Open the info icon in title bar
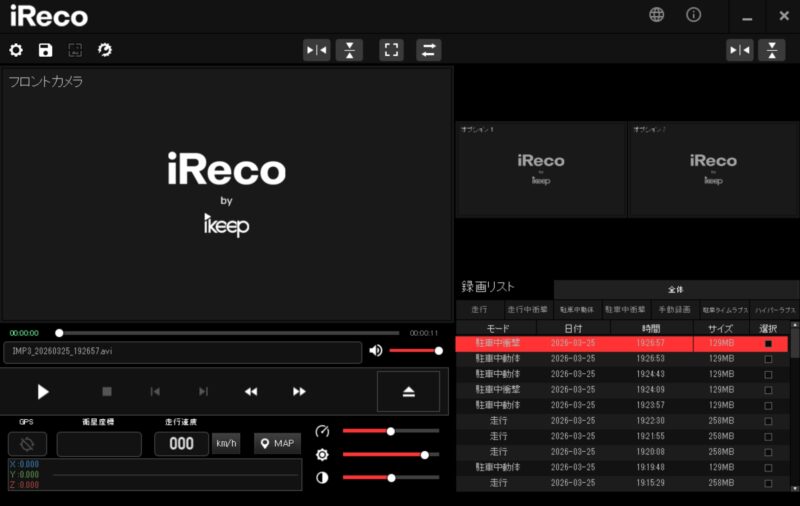Image resolution: width=800 pixels, height=506 pixels. (693, 15)
